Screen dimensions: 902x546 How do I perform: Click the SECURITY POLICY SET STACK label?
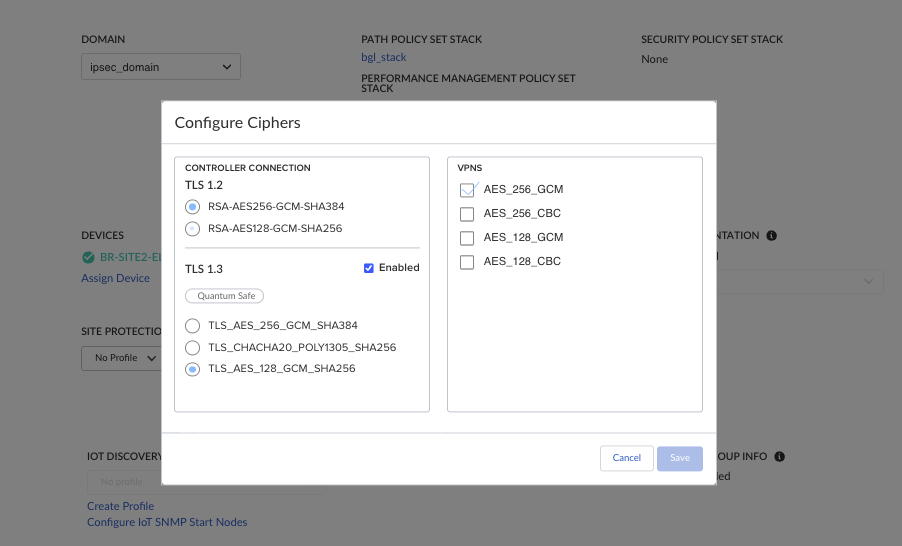pos(712,39)
